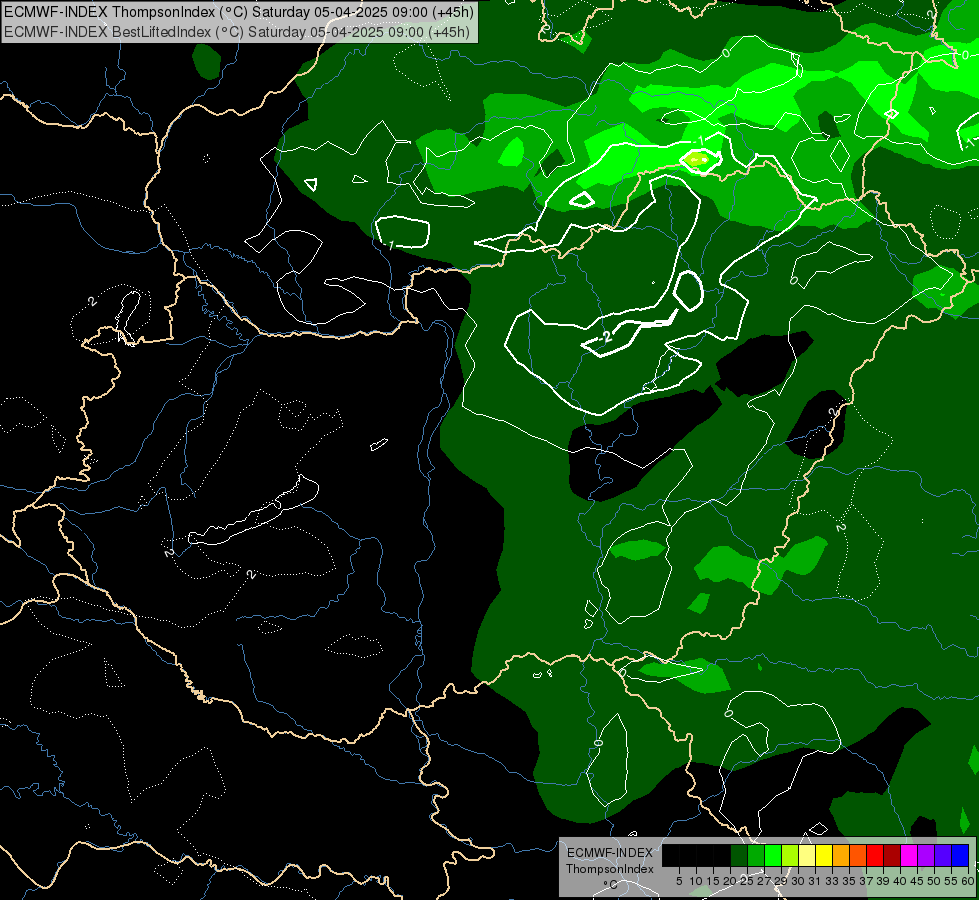Click the legend tick value 29
The width and height of the screenshot is (979, 900).
[x=781, y=881]
